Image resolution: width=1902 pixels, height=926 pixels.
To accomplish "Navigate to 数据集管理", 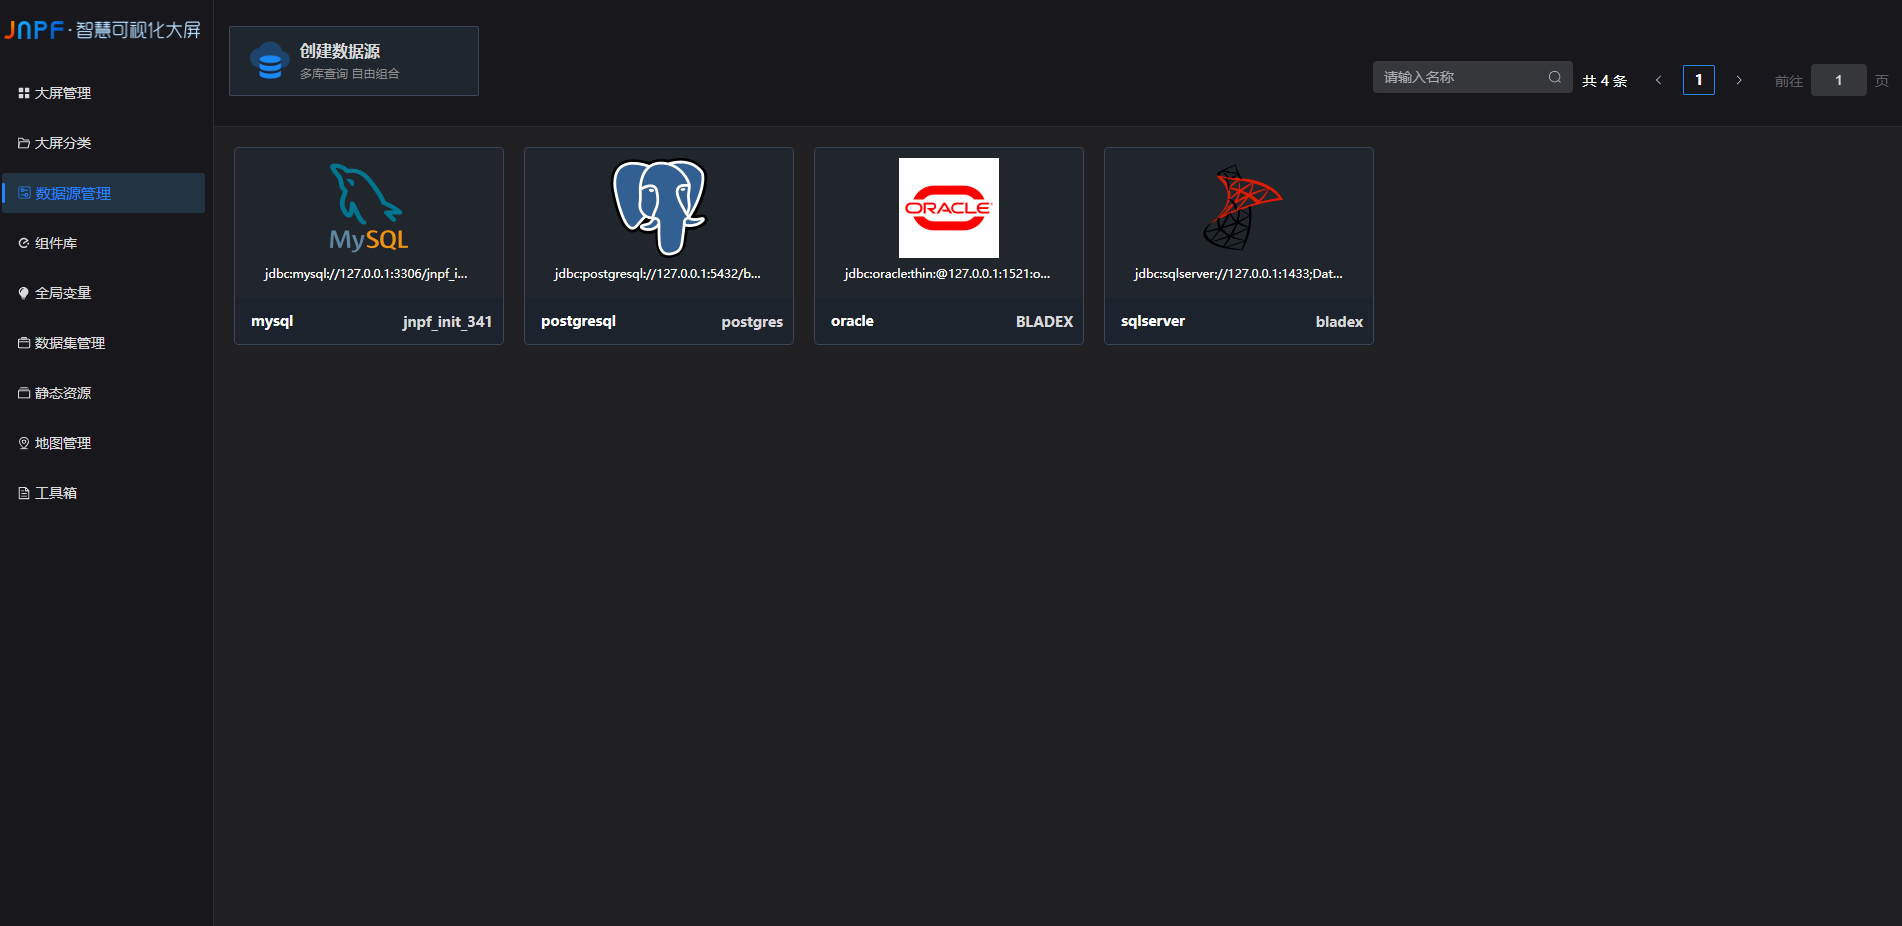I will (103, 343).
